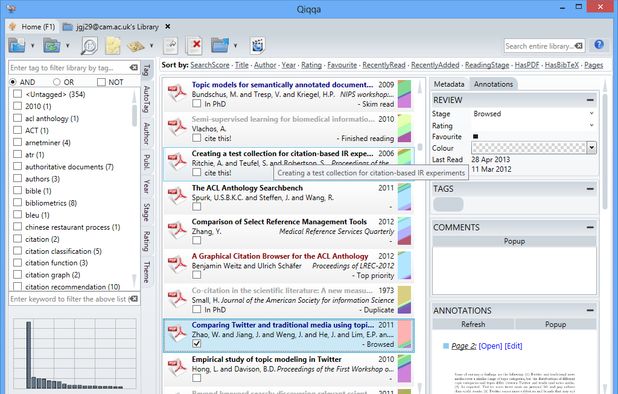Click colour strip of Topic models paper
Image resolution: width=618 pixels, height=394 pixels.
pyautogui.click(x=404, y=94)
